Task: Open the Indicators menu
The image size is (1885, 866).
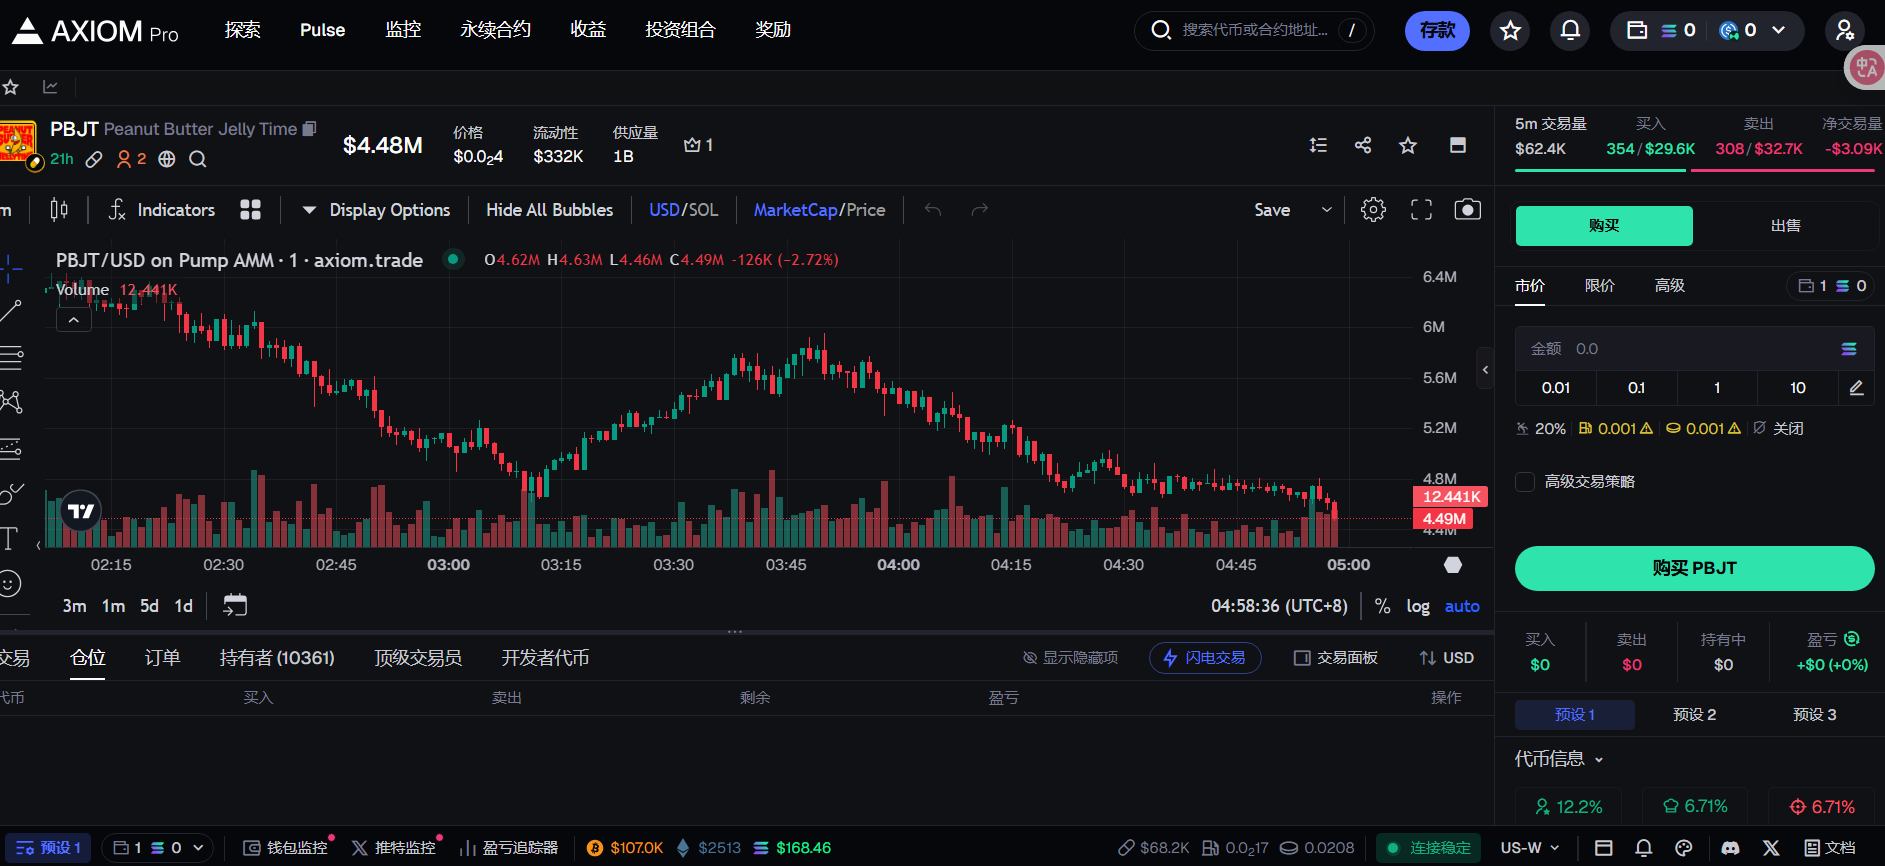Action: [x=162, y=210]
